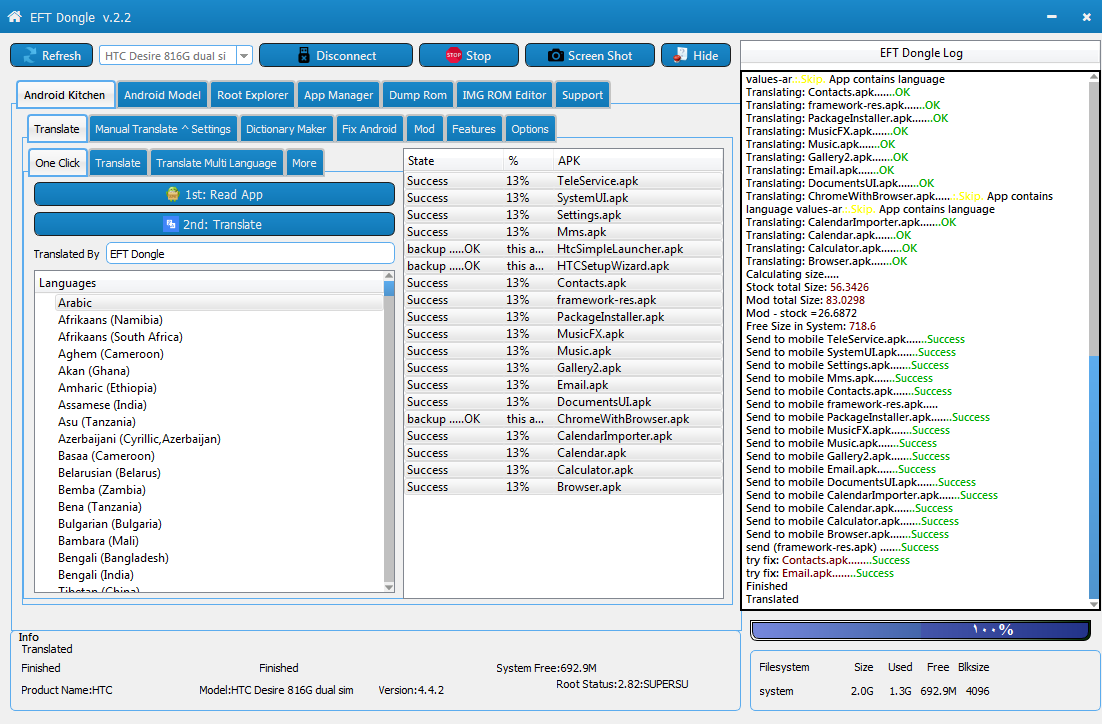This screenshot has height=724, width=1102.
Task: Select the Mms.apk row
Action: pyautogui.click(x=564, y=232)
